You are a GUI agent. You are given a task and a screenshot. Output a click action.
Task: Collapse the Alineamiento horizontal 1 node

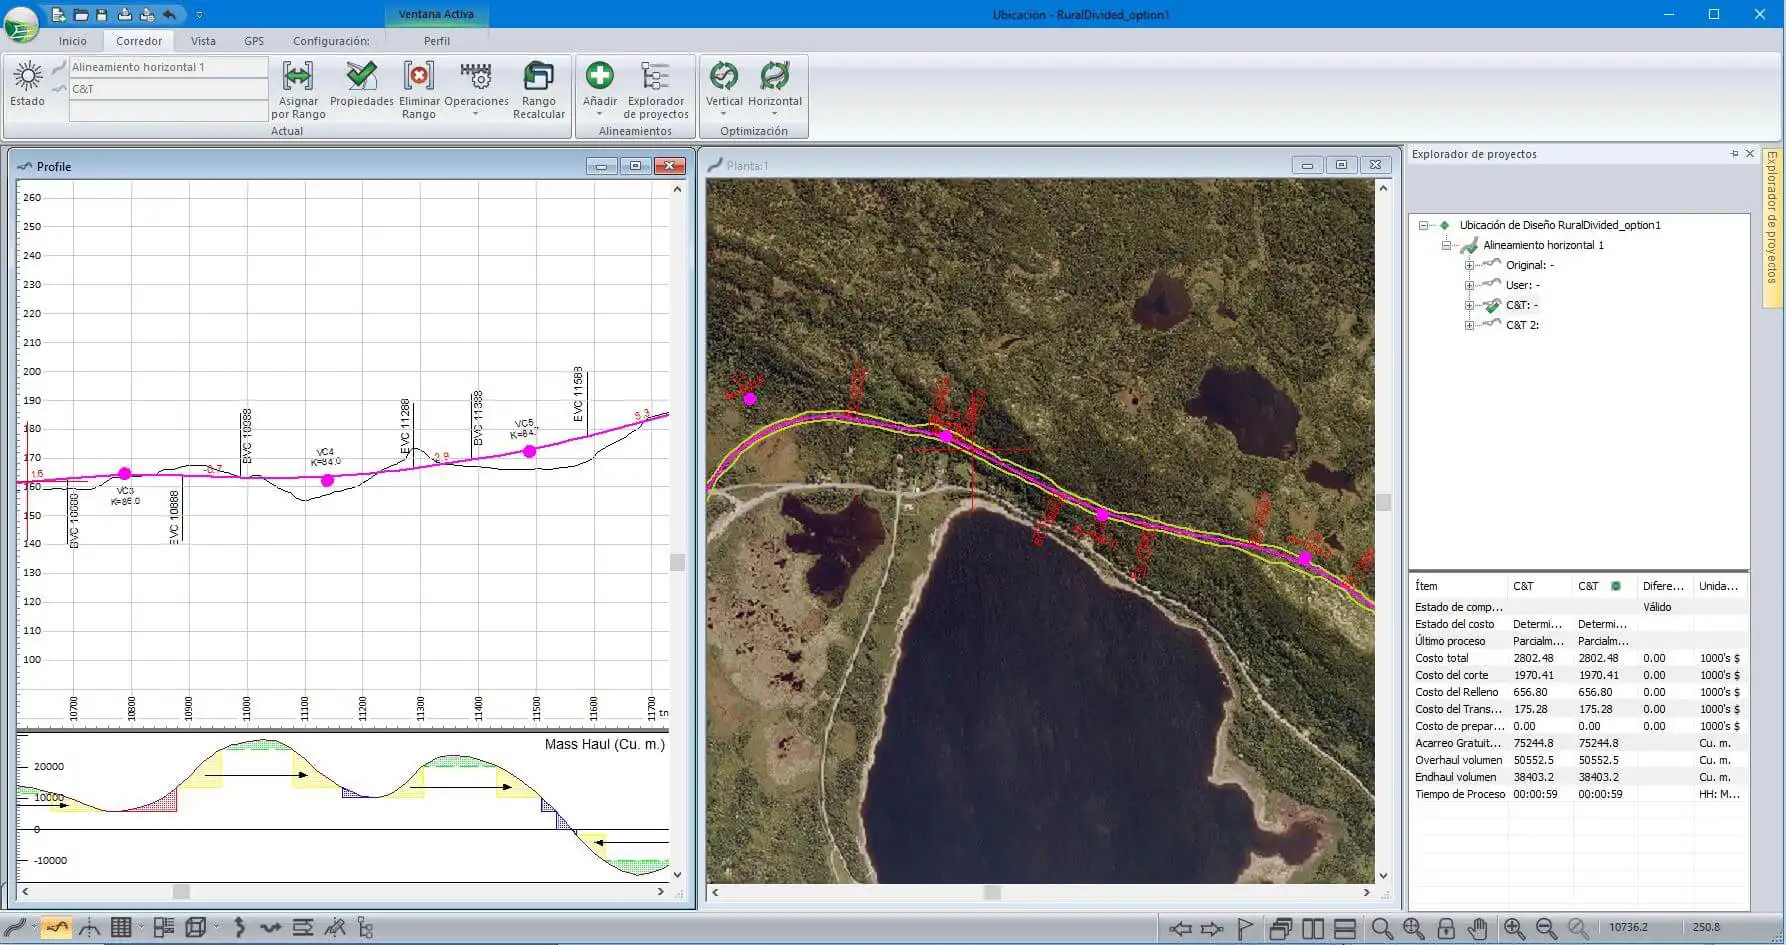1446,246
